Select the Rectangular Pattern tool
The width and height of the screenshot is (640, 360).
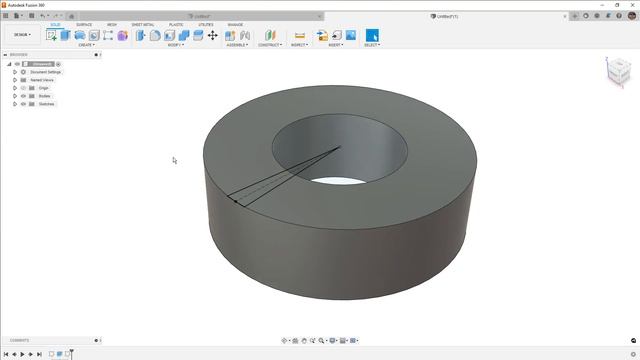(108, 36)
